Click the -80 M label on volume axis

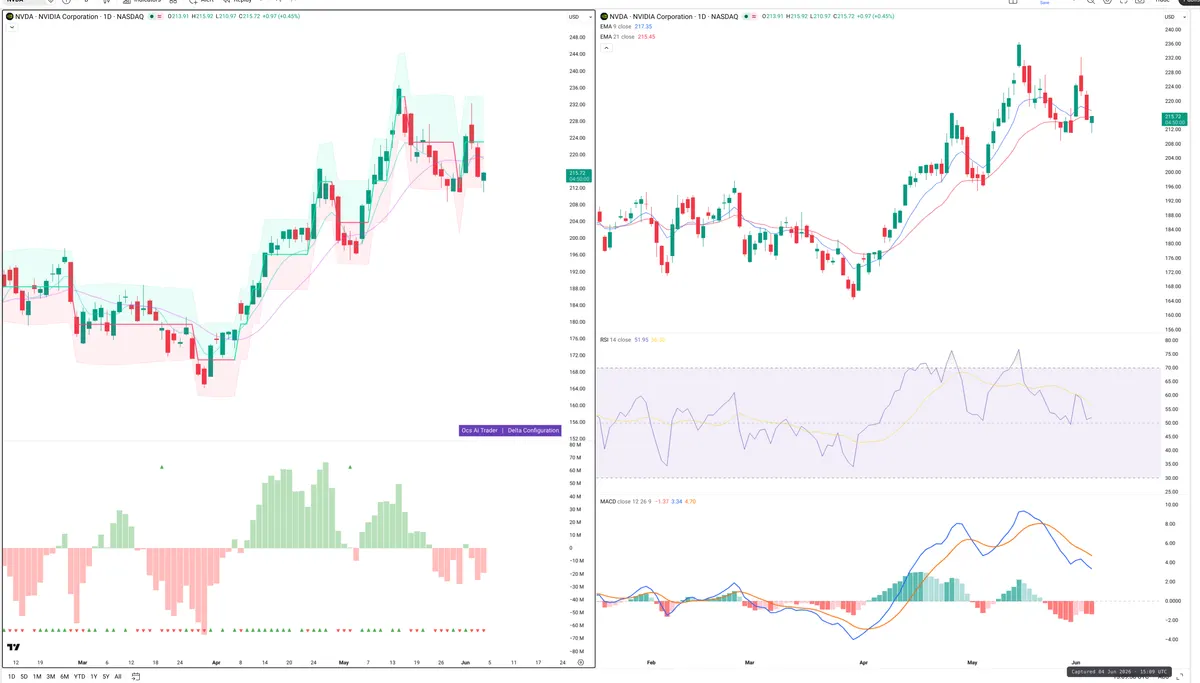[577, 651]
